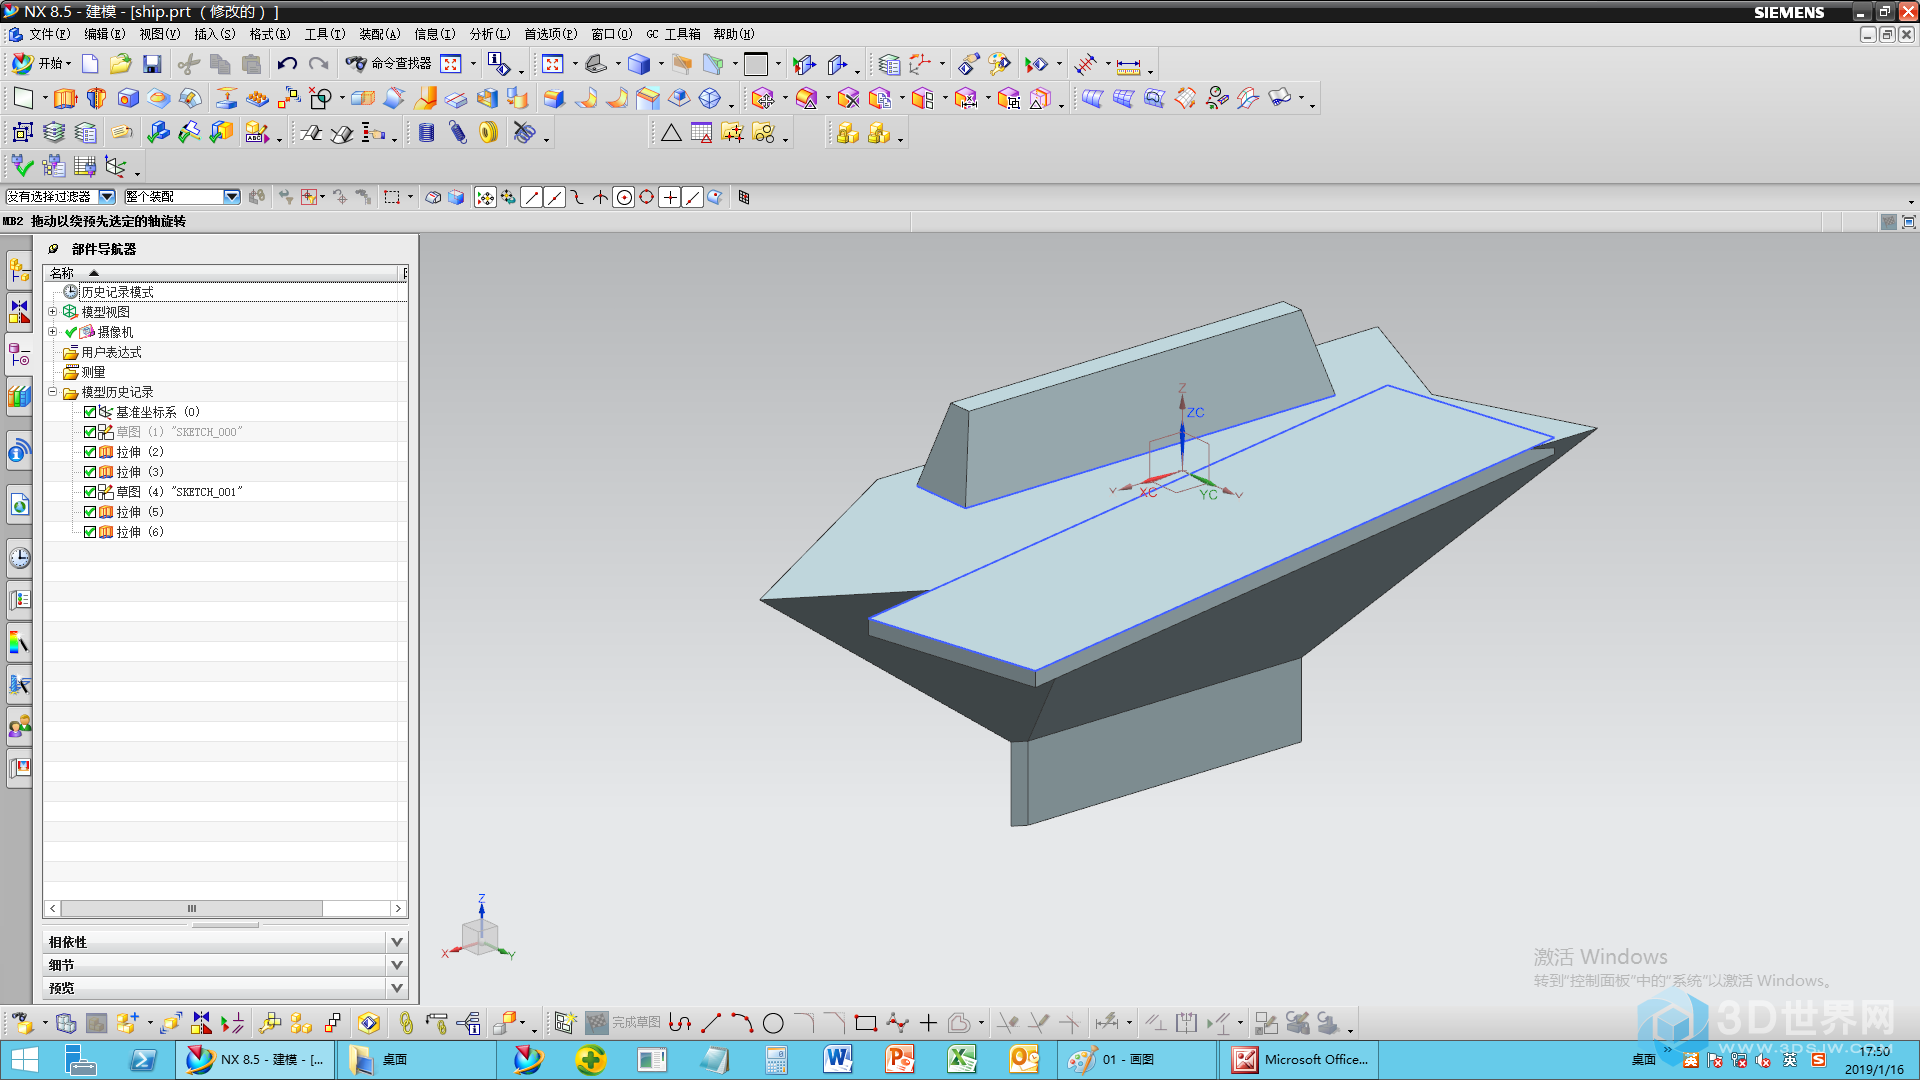
Task: Toggle checkbox for 拉伸 (6)
Action: [x=90, y=532]
